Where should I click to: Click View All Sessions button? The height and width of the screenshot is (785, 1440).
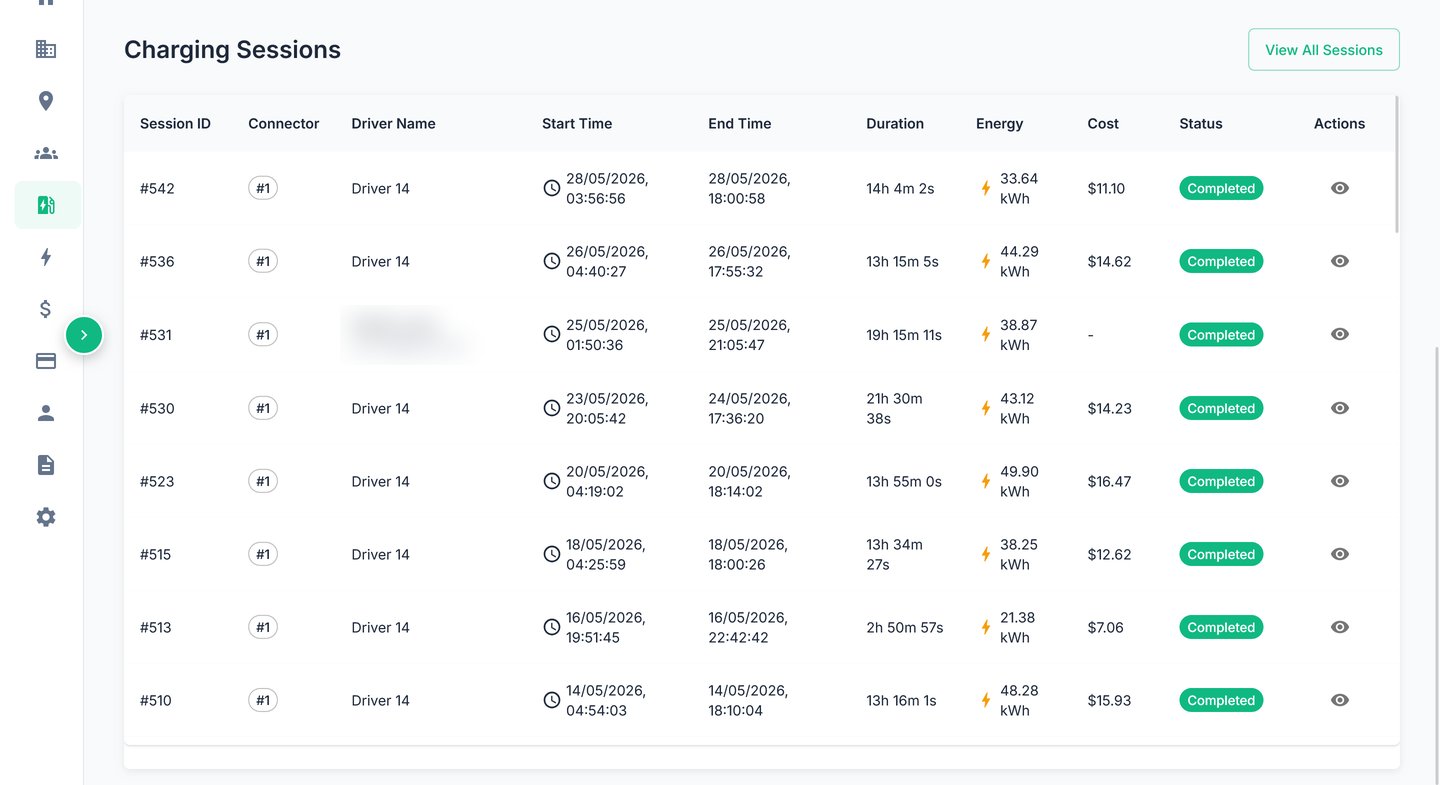pos(1324,50)
